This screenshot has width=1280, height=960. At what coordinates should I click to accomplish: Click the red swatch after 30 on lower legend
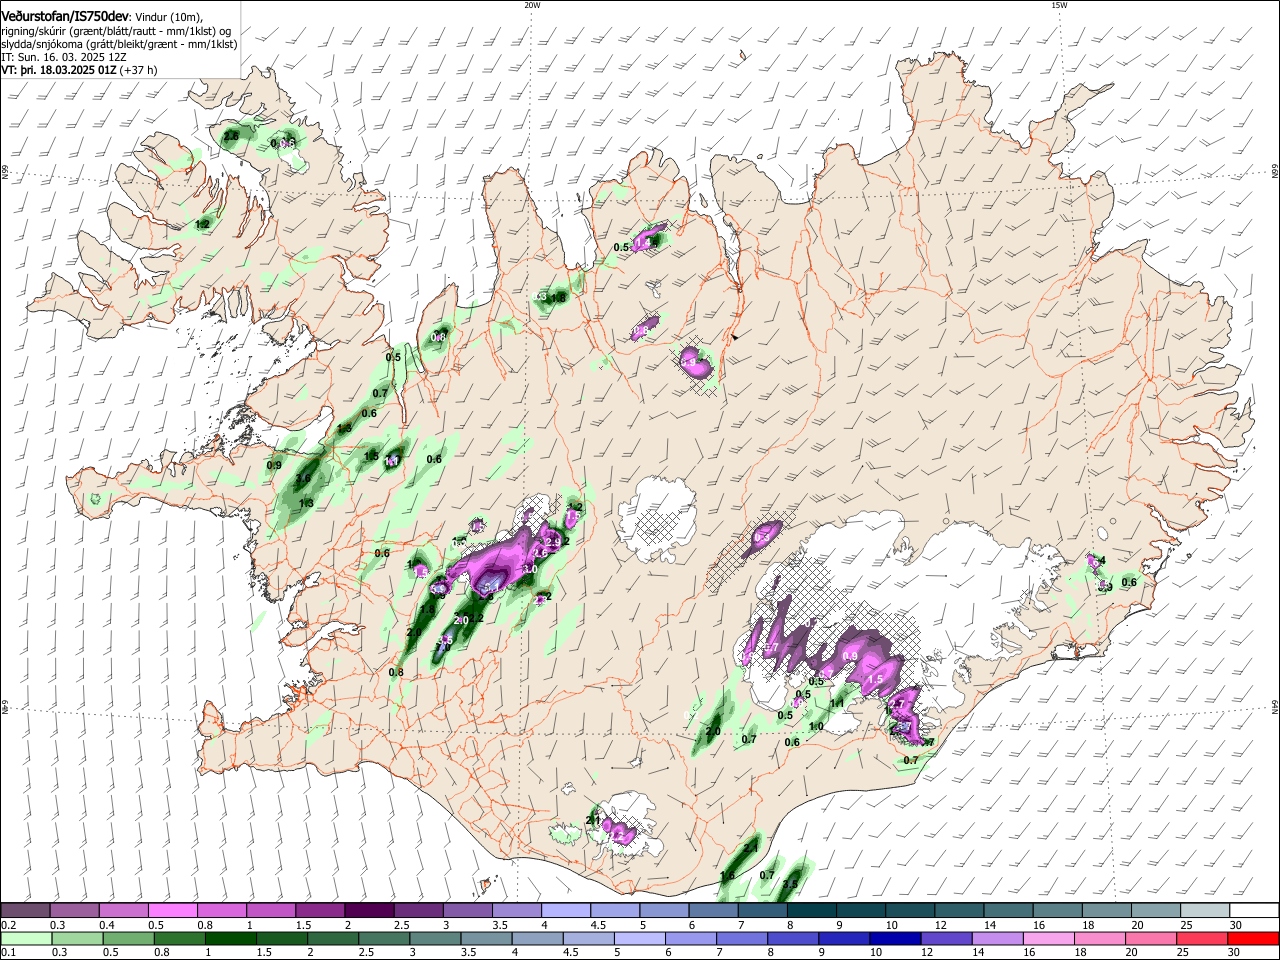click(1254, 938)
